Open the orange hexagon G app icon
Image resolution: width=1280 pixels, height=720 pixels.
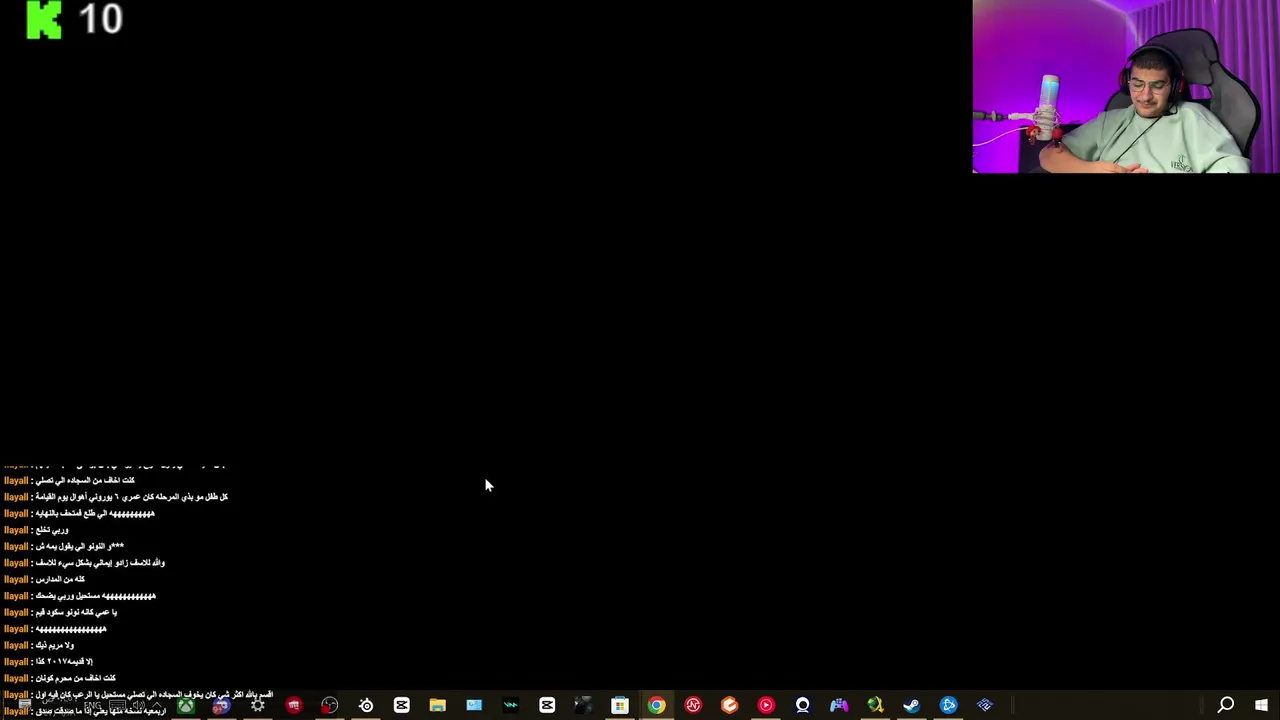[x=729, y=706]
